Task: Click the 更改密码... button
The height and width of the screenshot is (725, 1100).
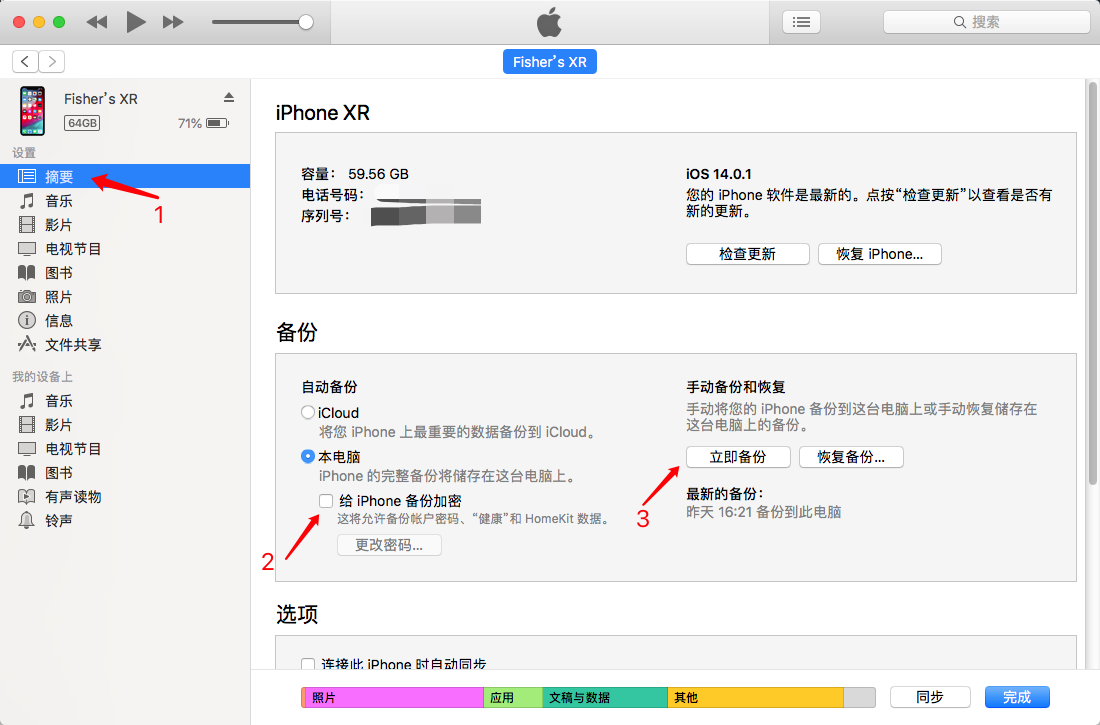Action: pos(389,545)
